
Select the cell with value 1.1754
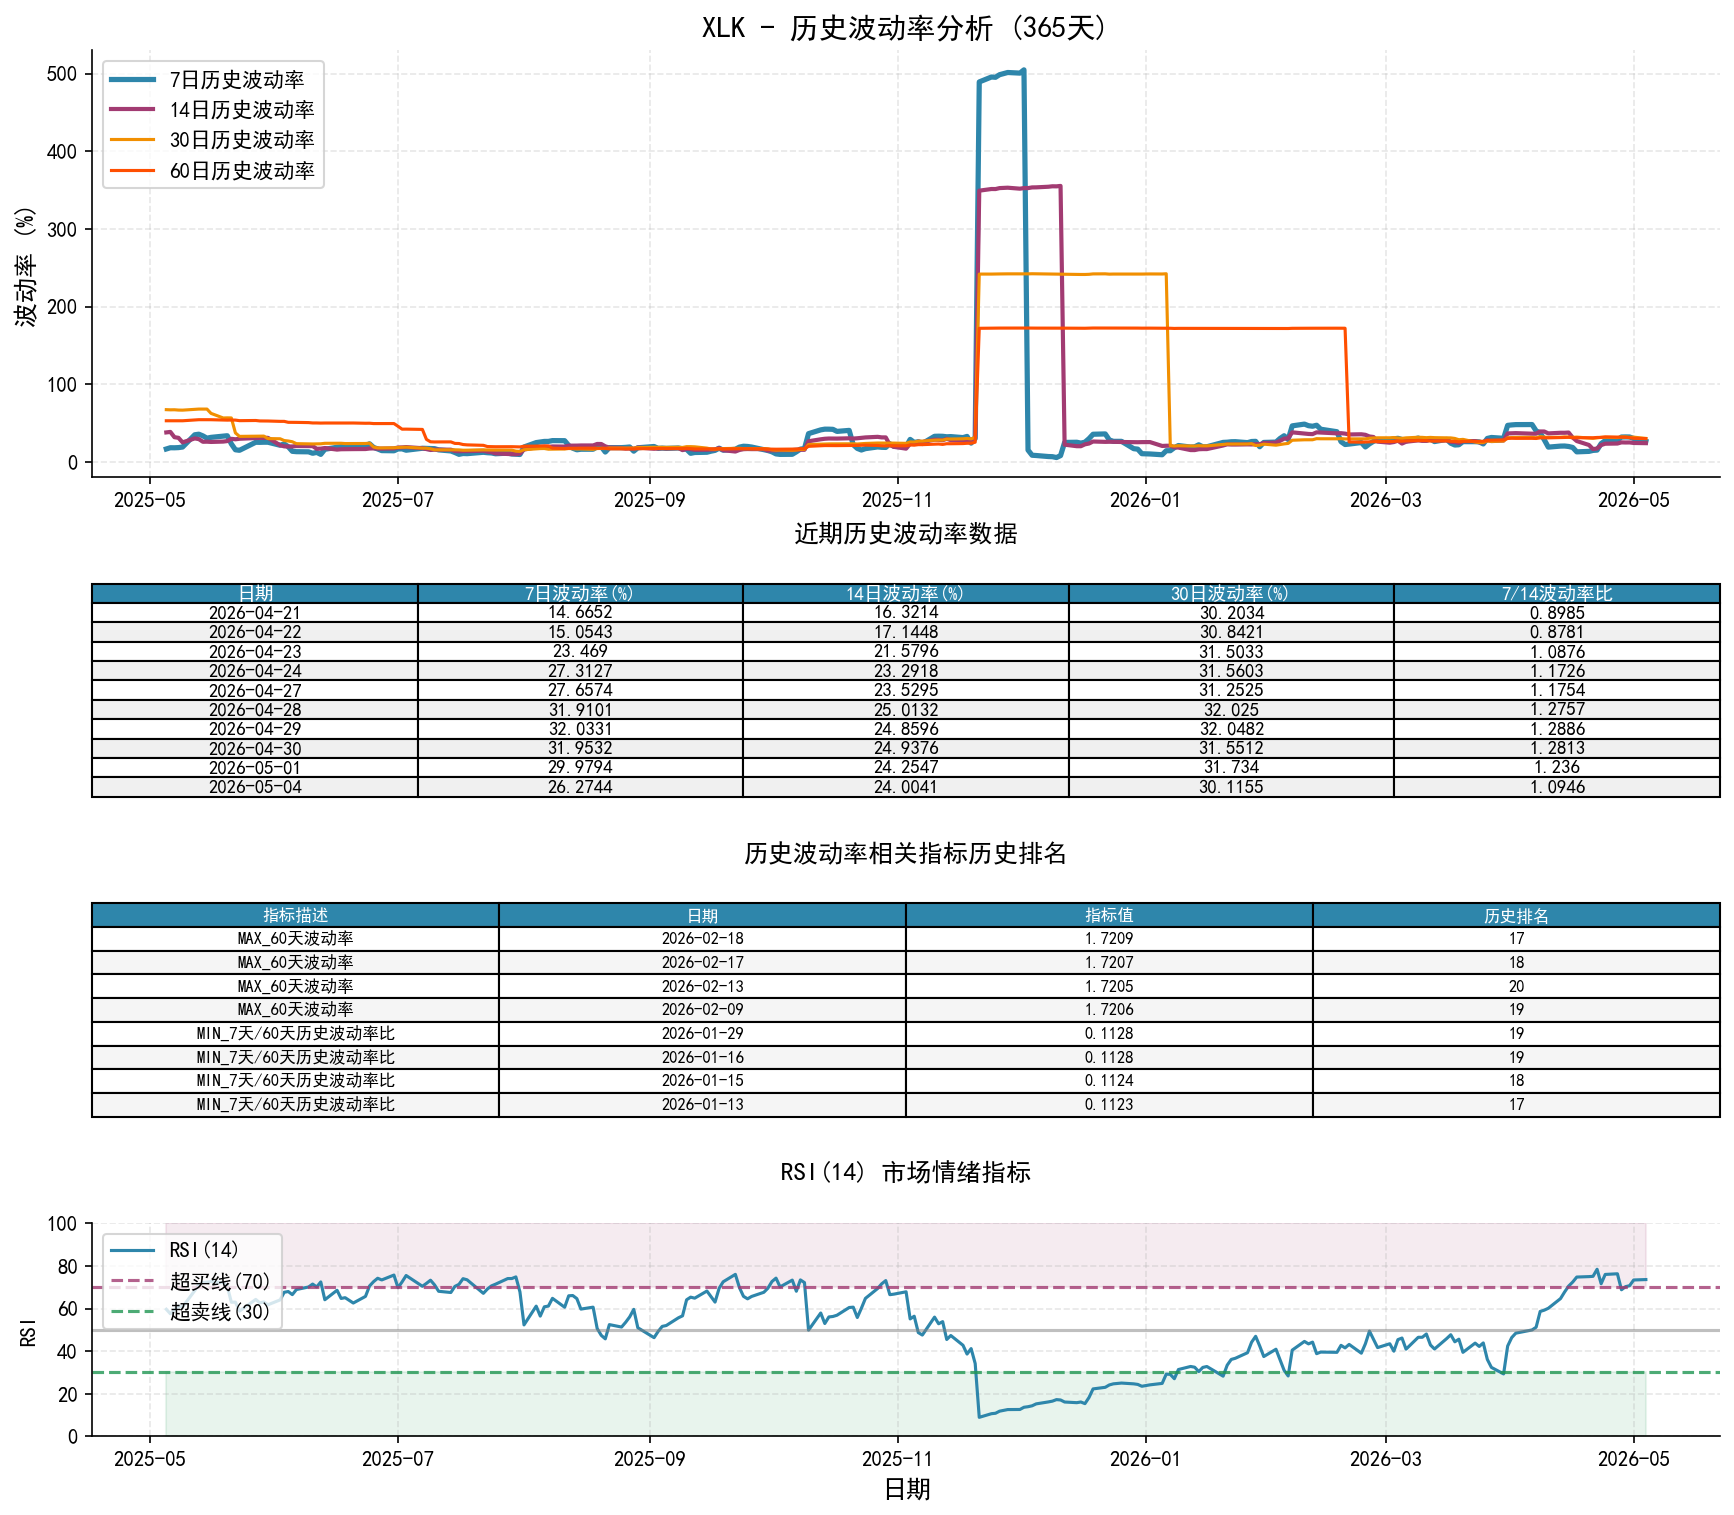1557,690
